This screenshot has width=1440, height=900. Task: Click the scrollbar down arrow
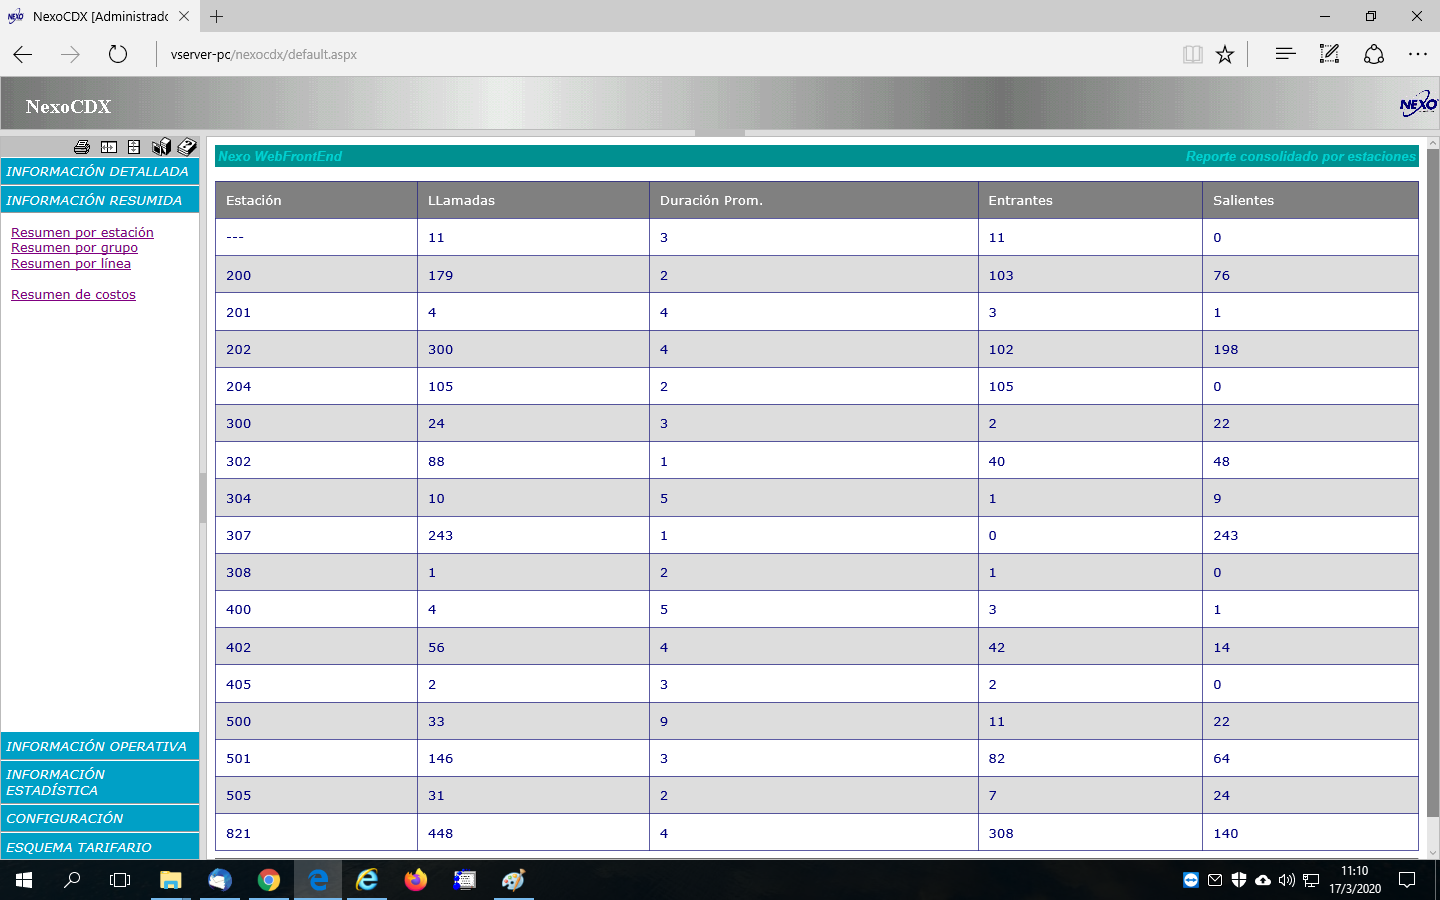pyautogui.click(x=1432, y=853)
